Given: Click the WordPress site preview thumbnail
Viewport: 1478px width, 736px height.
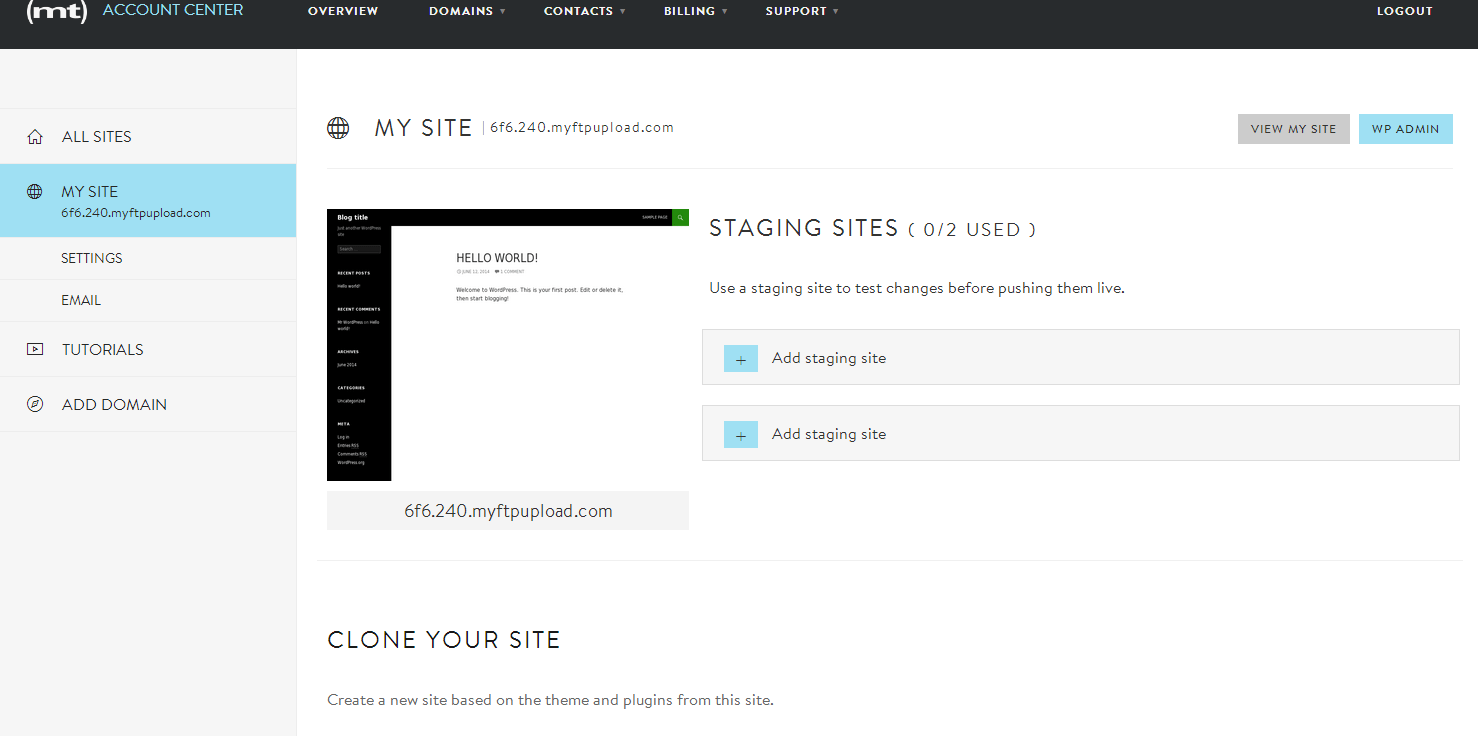Looking at the screenshot, I should tap(508, 345).
